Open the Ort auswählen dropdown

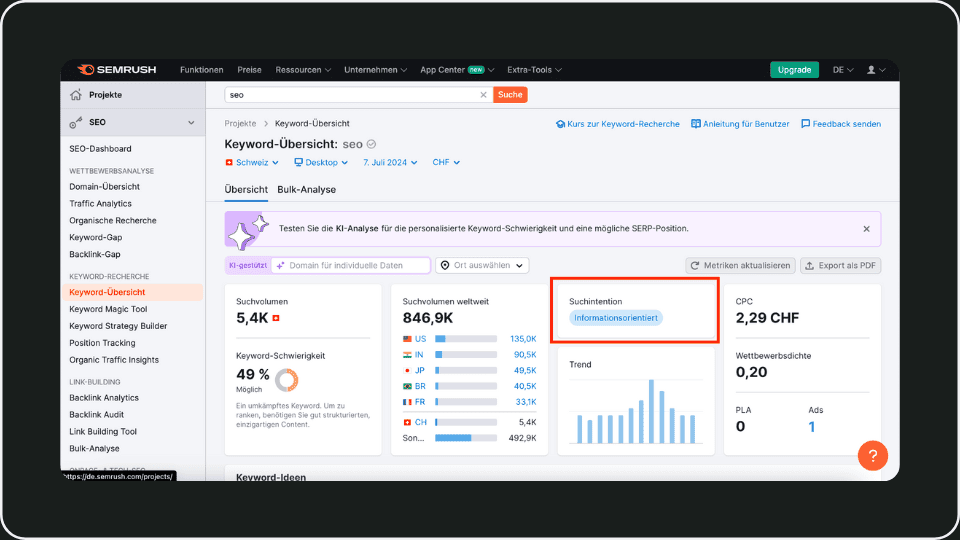click(x=482, y=265)
